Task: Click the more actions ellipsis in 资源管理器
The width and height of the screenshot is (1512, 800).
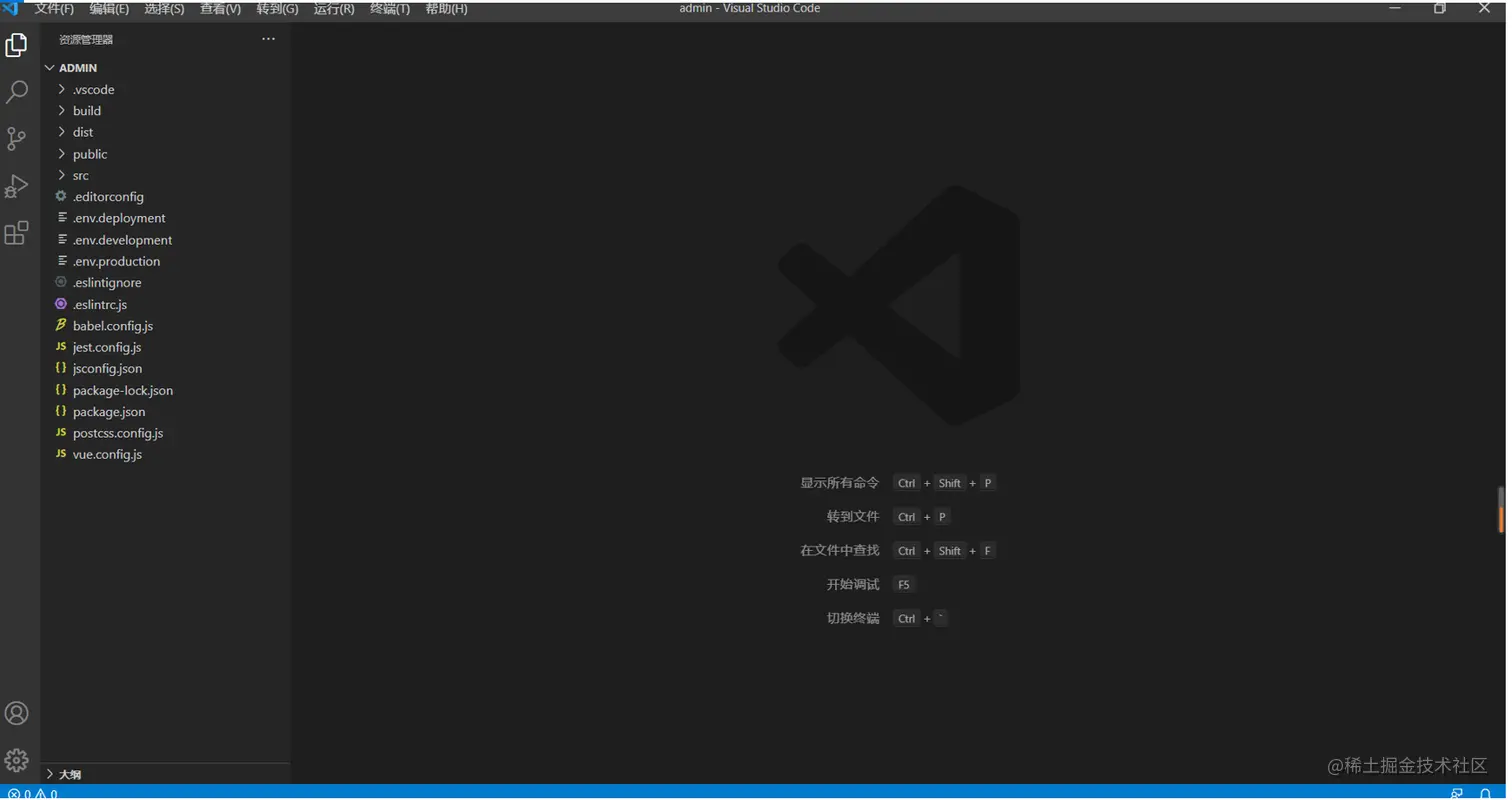Action: pos(268,39)
